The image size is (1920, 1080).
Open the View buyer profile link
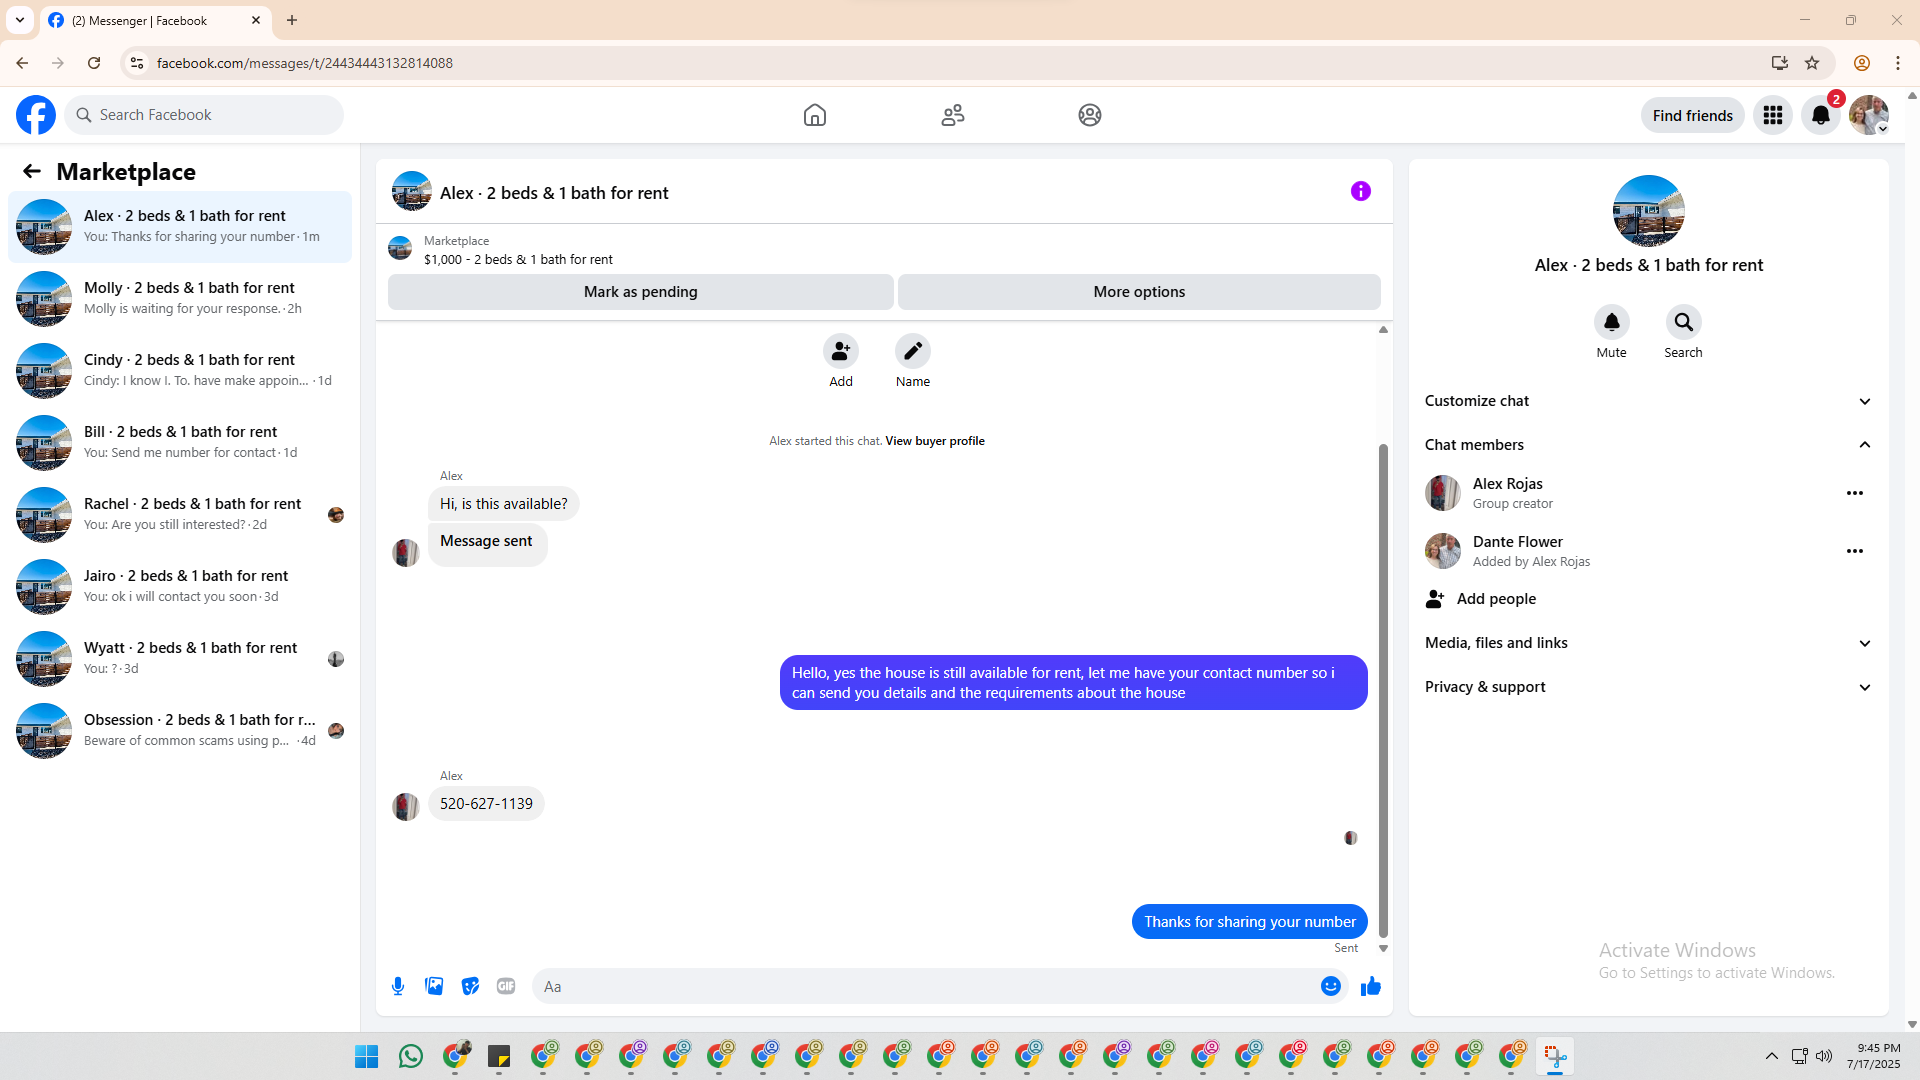(x=935, y=441)
